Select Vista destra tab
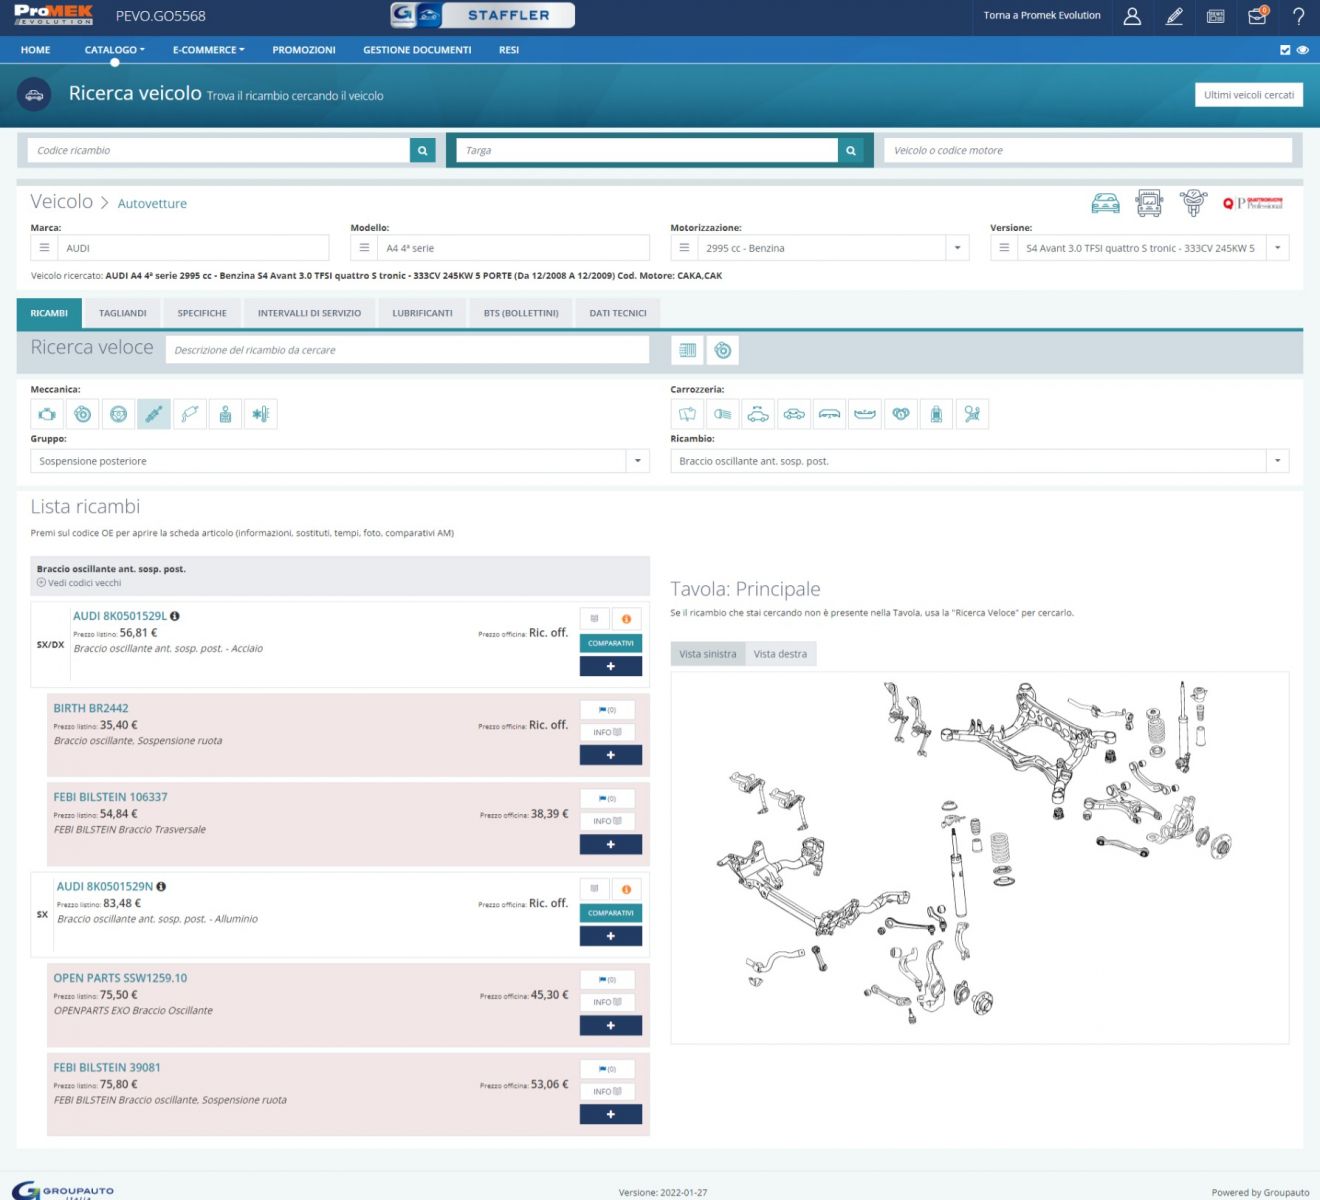1320x1200 pixels. pos(780,654)
